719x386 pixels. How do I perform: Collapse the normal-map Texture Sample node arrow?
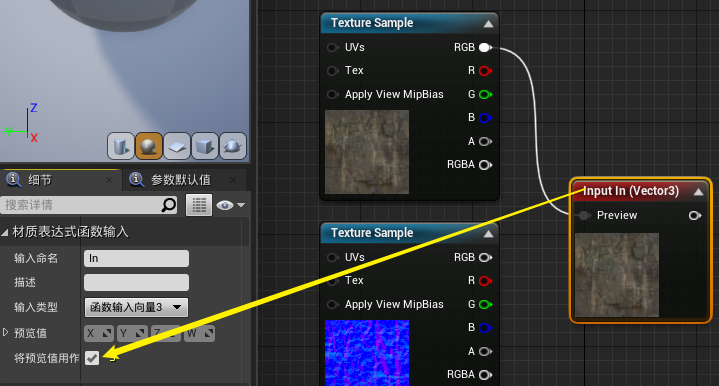tap(488, 234)
